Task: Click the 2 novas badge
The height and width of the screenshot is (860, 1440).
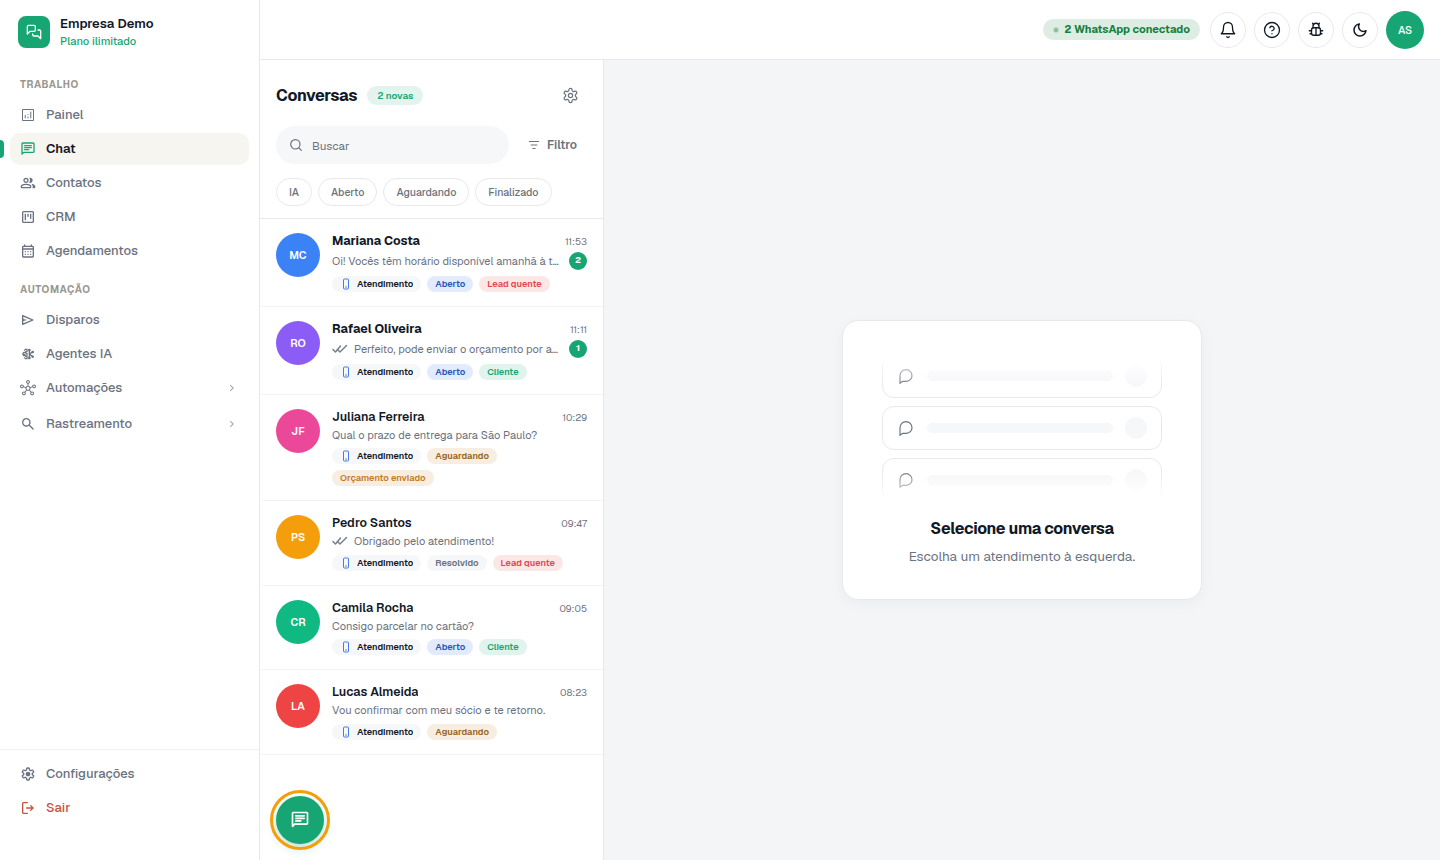Action: click(395, 96)
